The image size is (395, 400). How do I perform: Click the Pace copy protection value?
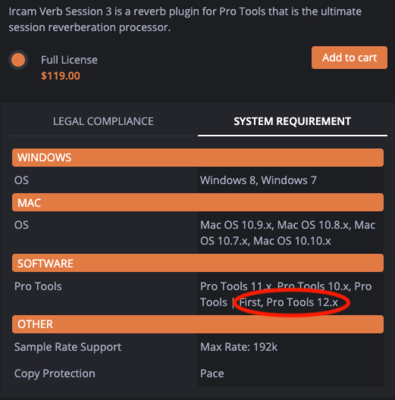(212, 373)
